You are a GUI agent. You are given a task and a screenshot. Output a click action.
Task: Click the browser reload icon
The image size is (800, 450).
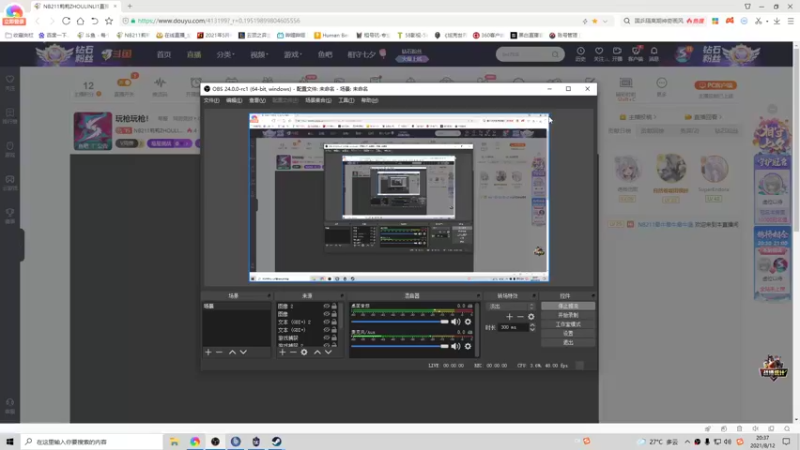(66, 21)
